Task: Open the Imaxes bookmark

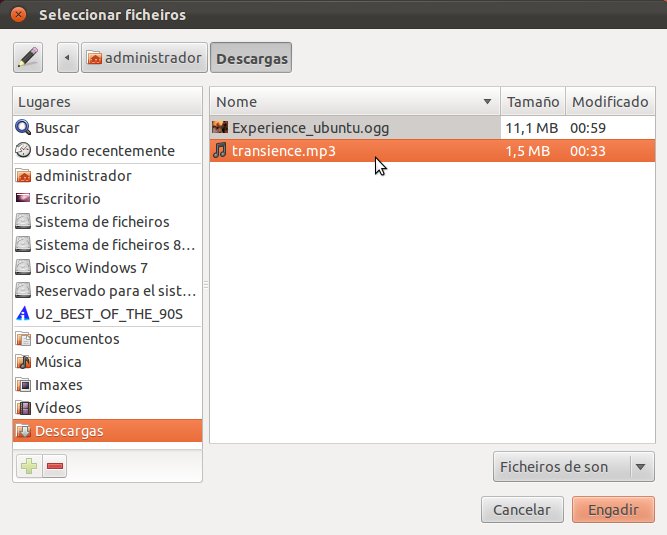Action: coord(108,384)
